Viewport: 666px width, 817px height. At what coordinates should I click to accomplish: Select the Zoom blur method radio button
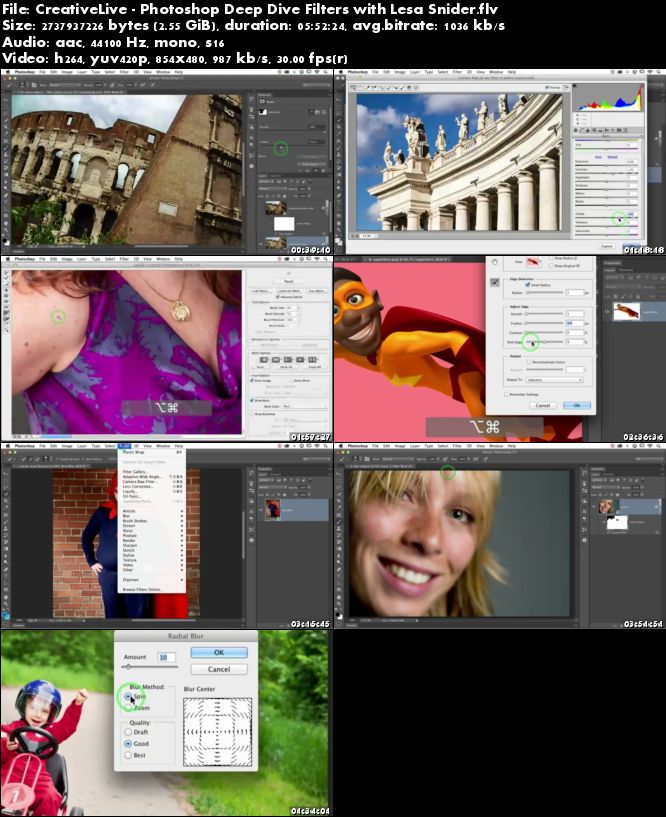pos(128,708)
